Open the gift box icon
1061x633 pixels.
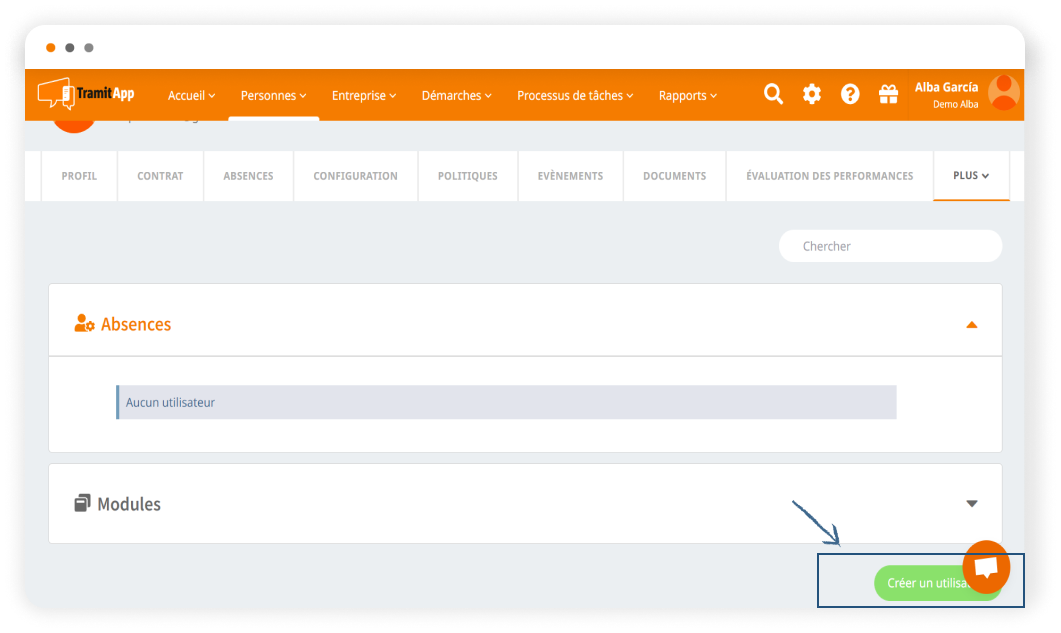[888, 94]
